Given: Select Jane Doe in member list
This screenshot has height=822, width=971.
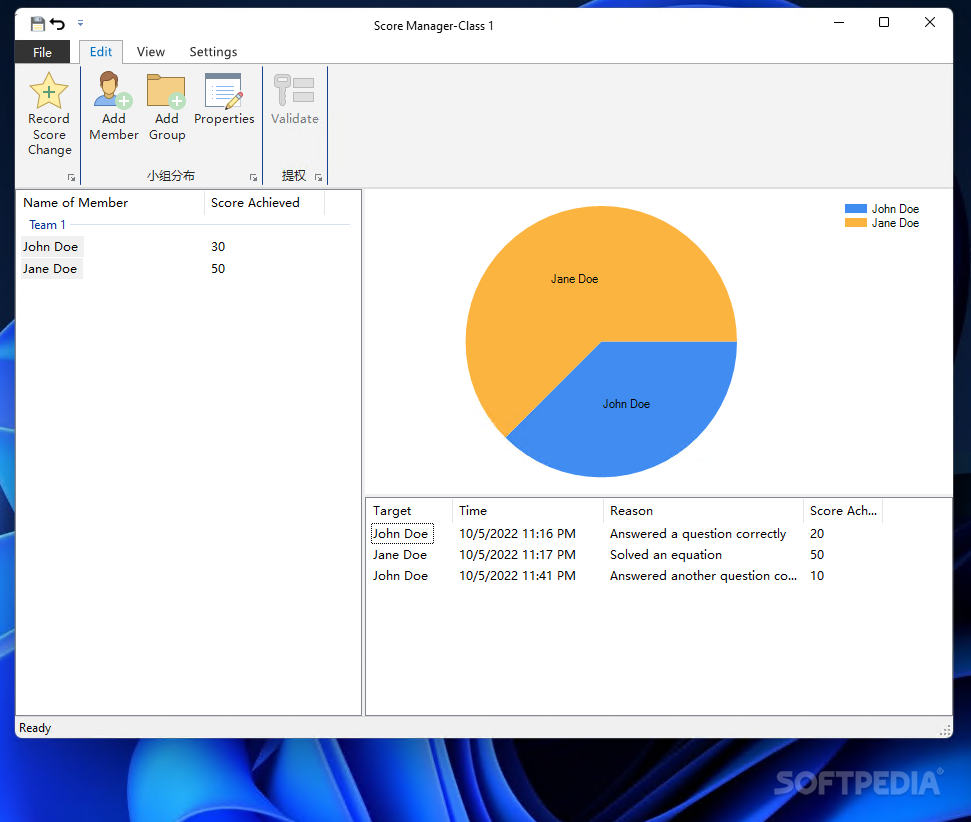Looking at the screenshot, I should pos(50,269).
